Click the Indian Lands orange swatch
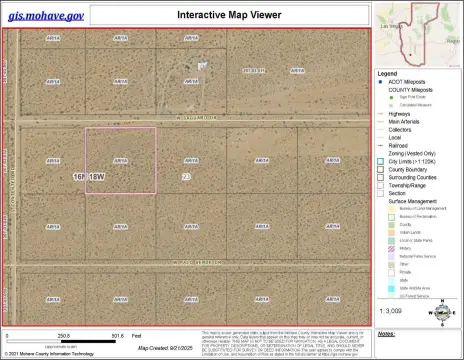 coord(391,233)
